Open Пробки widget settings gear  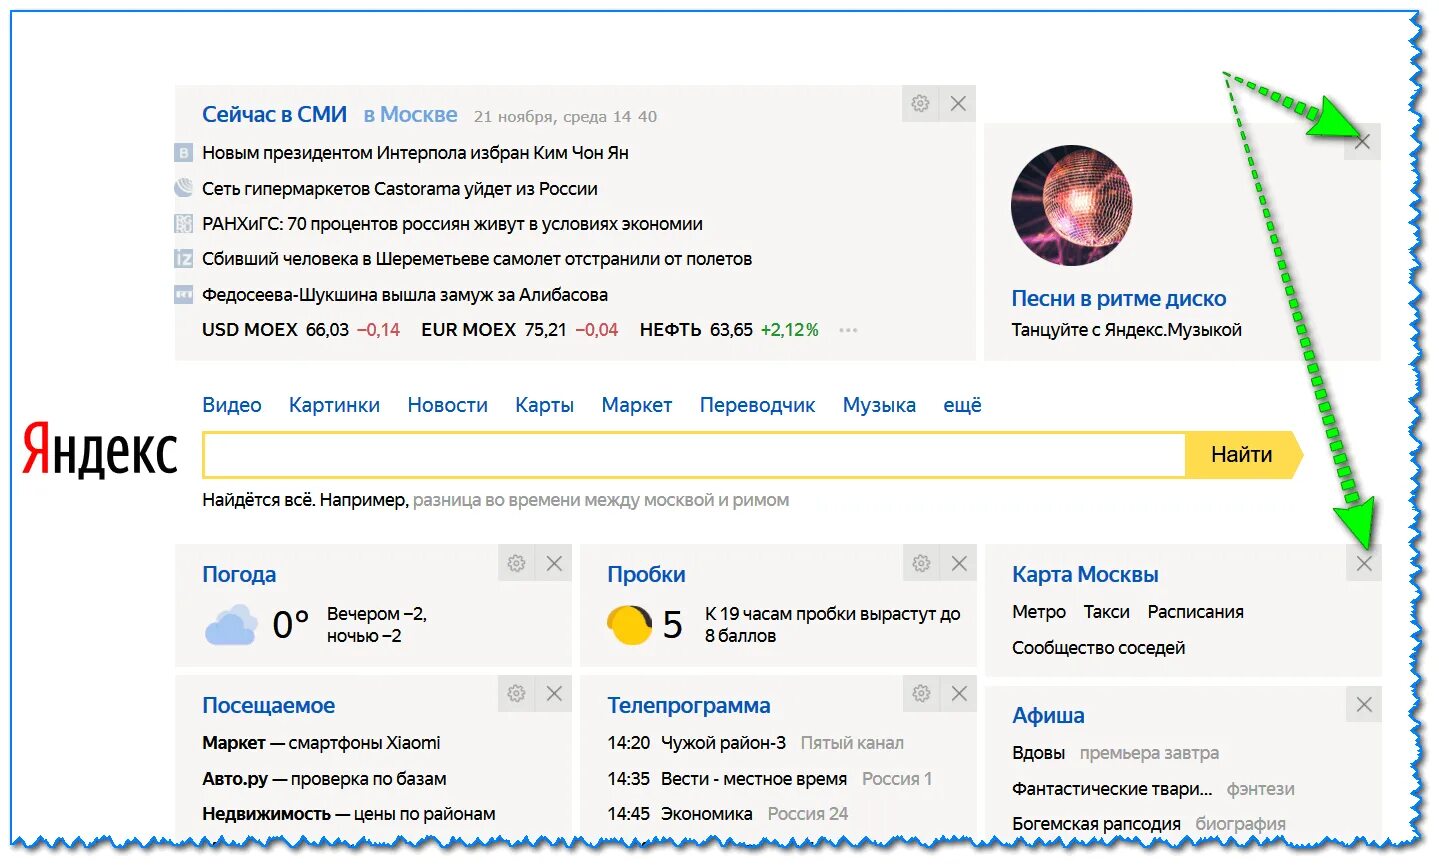[x=921, y=563]
